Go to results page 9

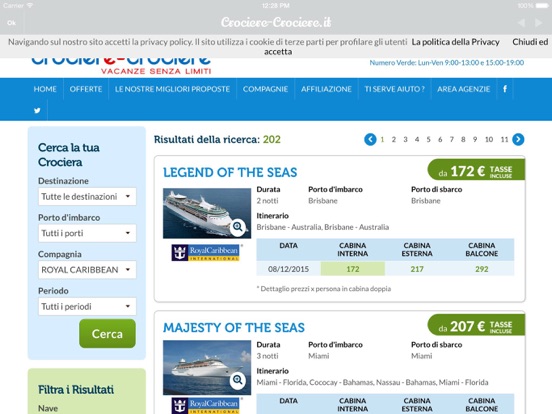coord(475,139)
